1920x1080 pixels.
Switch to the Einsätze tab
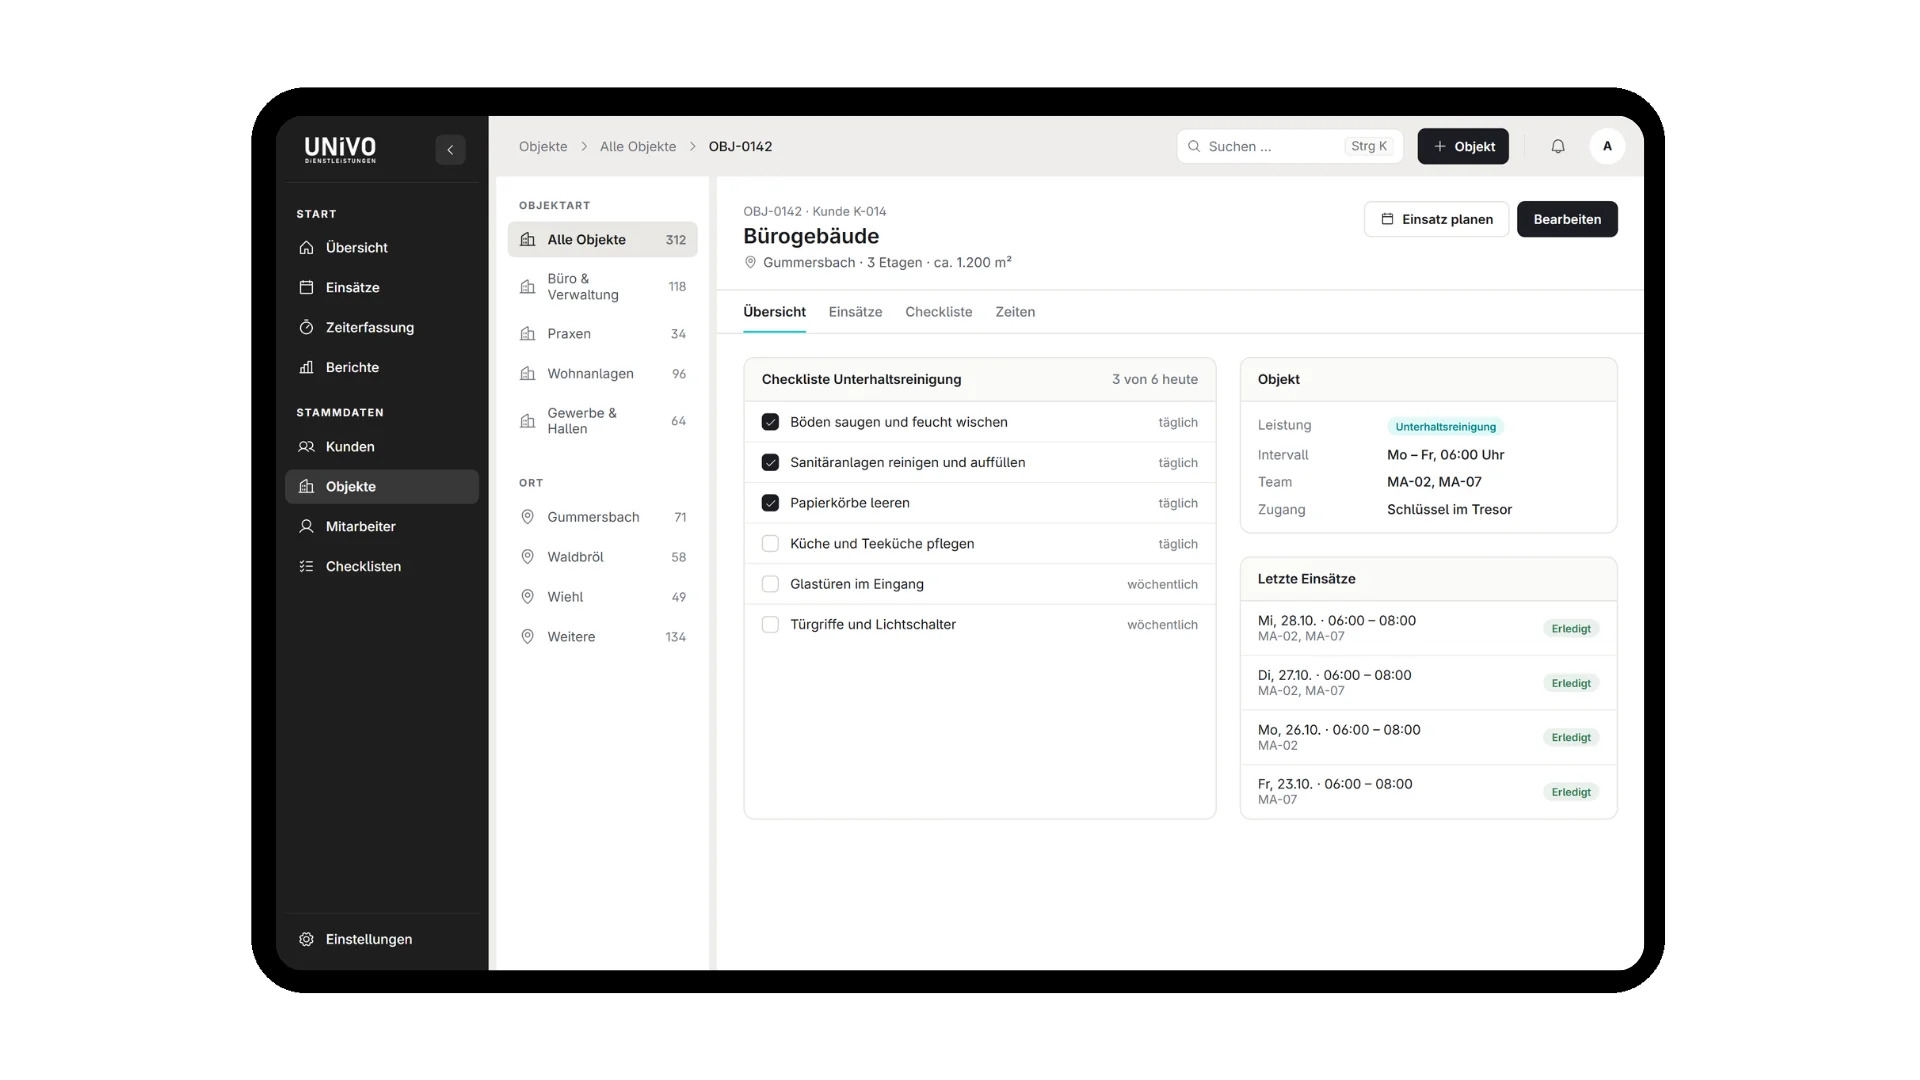[855, 312]
